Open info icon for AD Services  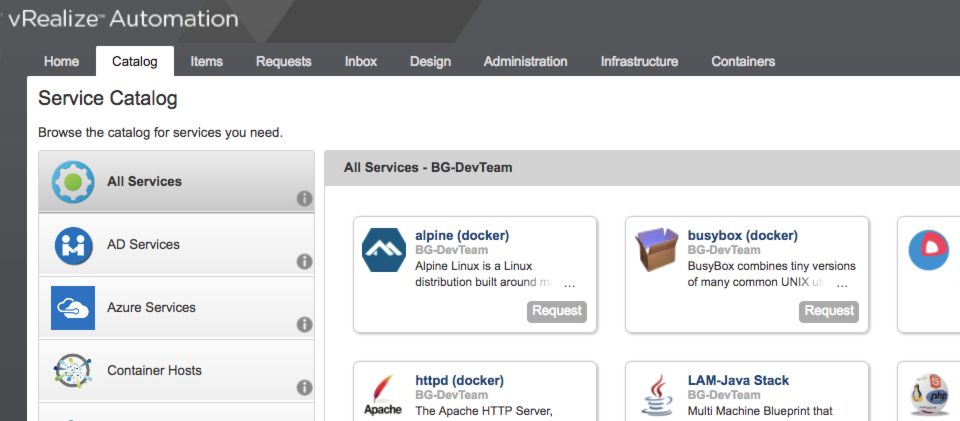click(x=304, y=262)
